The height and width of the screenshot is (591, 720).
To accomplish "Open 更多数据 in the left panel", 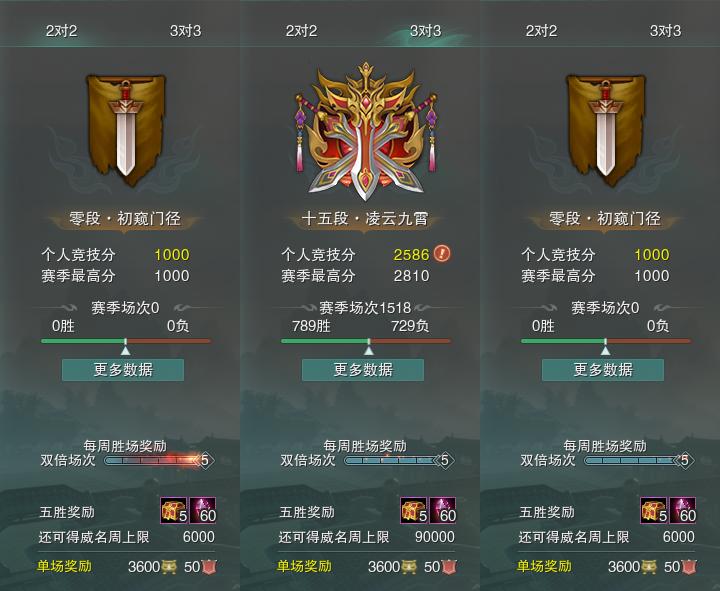I will (123, 370).
